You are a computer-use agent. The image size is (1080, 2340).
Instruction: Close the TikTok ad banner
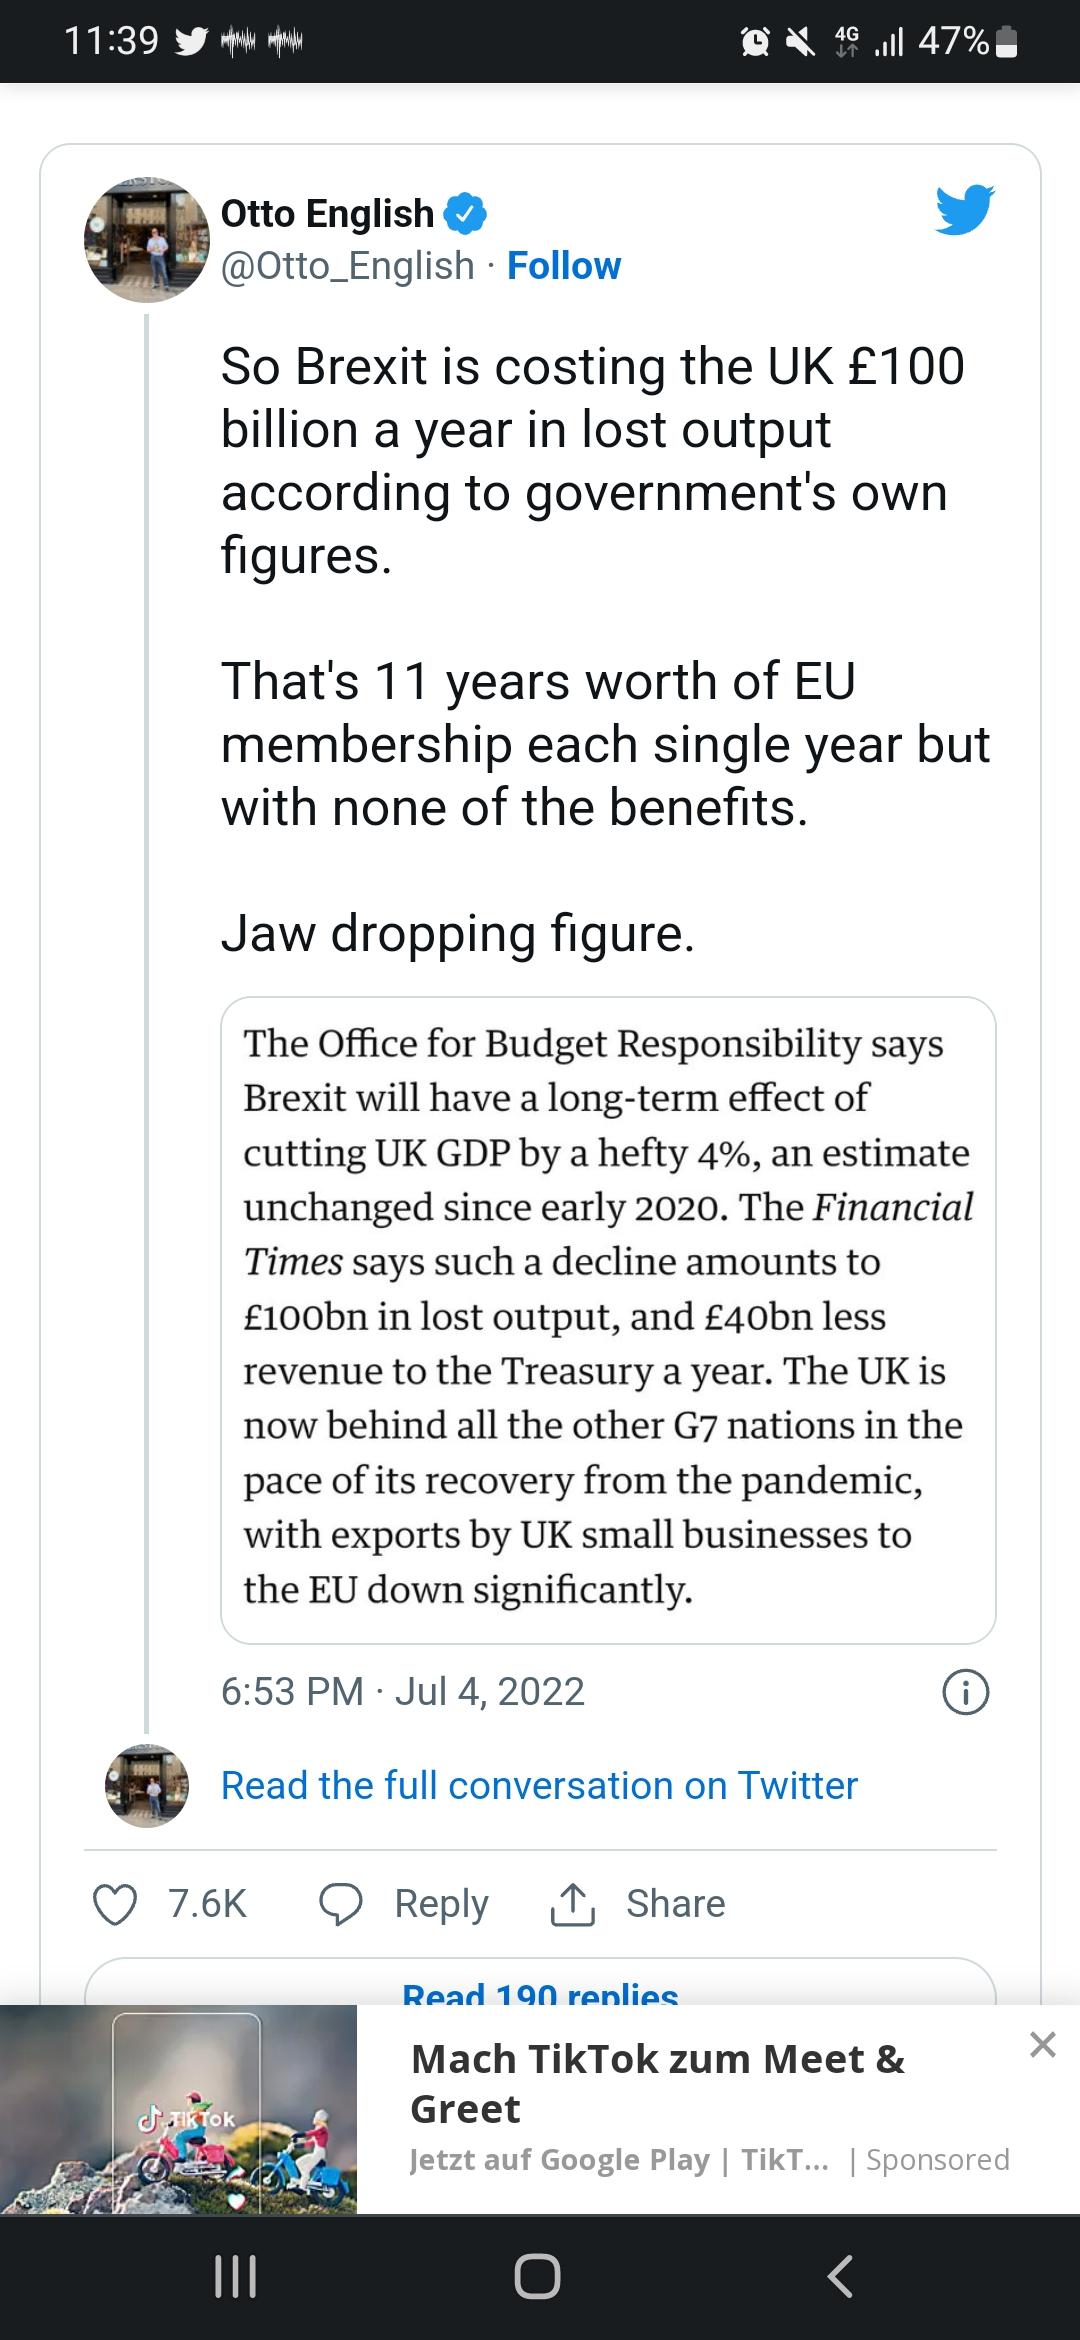tap(1043, 2045)
